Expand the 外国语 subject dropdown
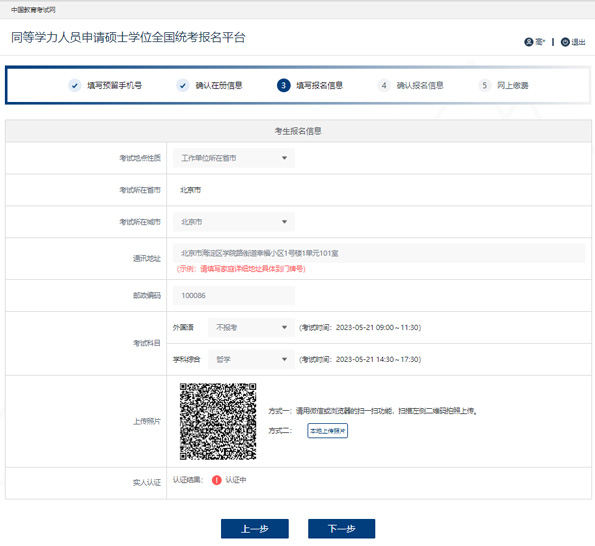 pos(251,327)
